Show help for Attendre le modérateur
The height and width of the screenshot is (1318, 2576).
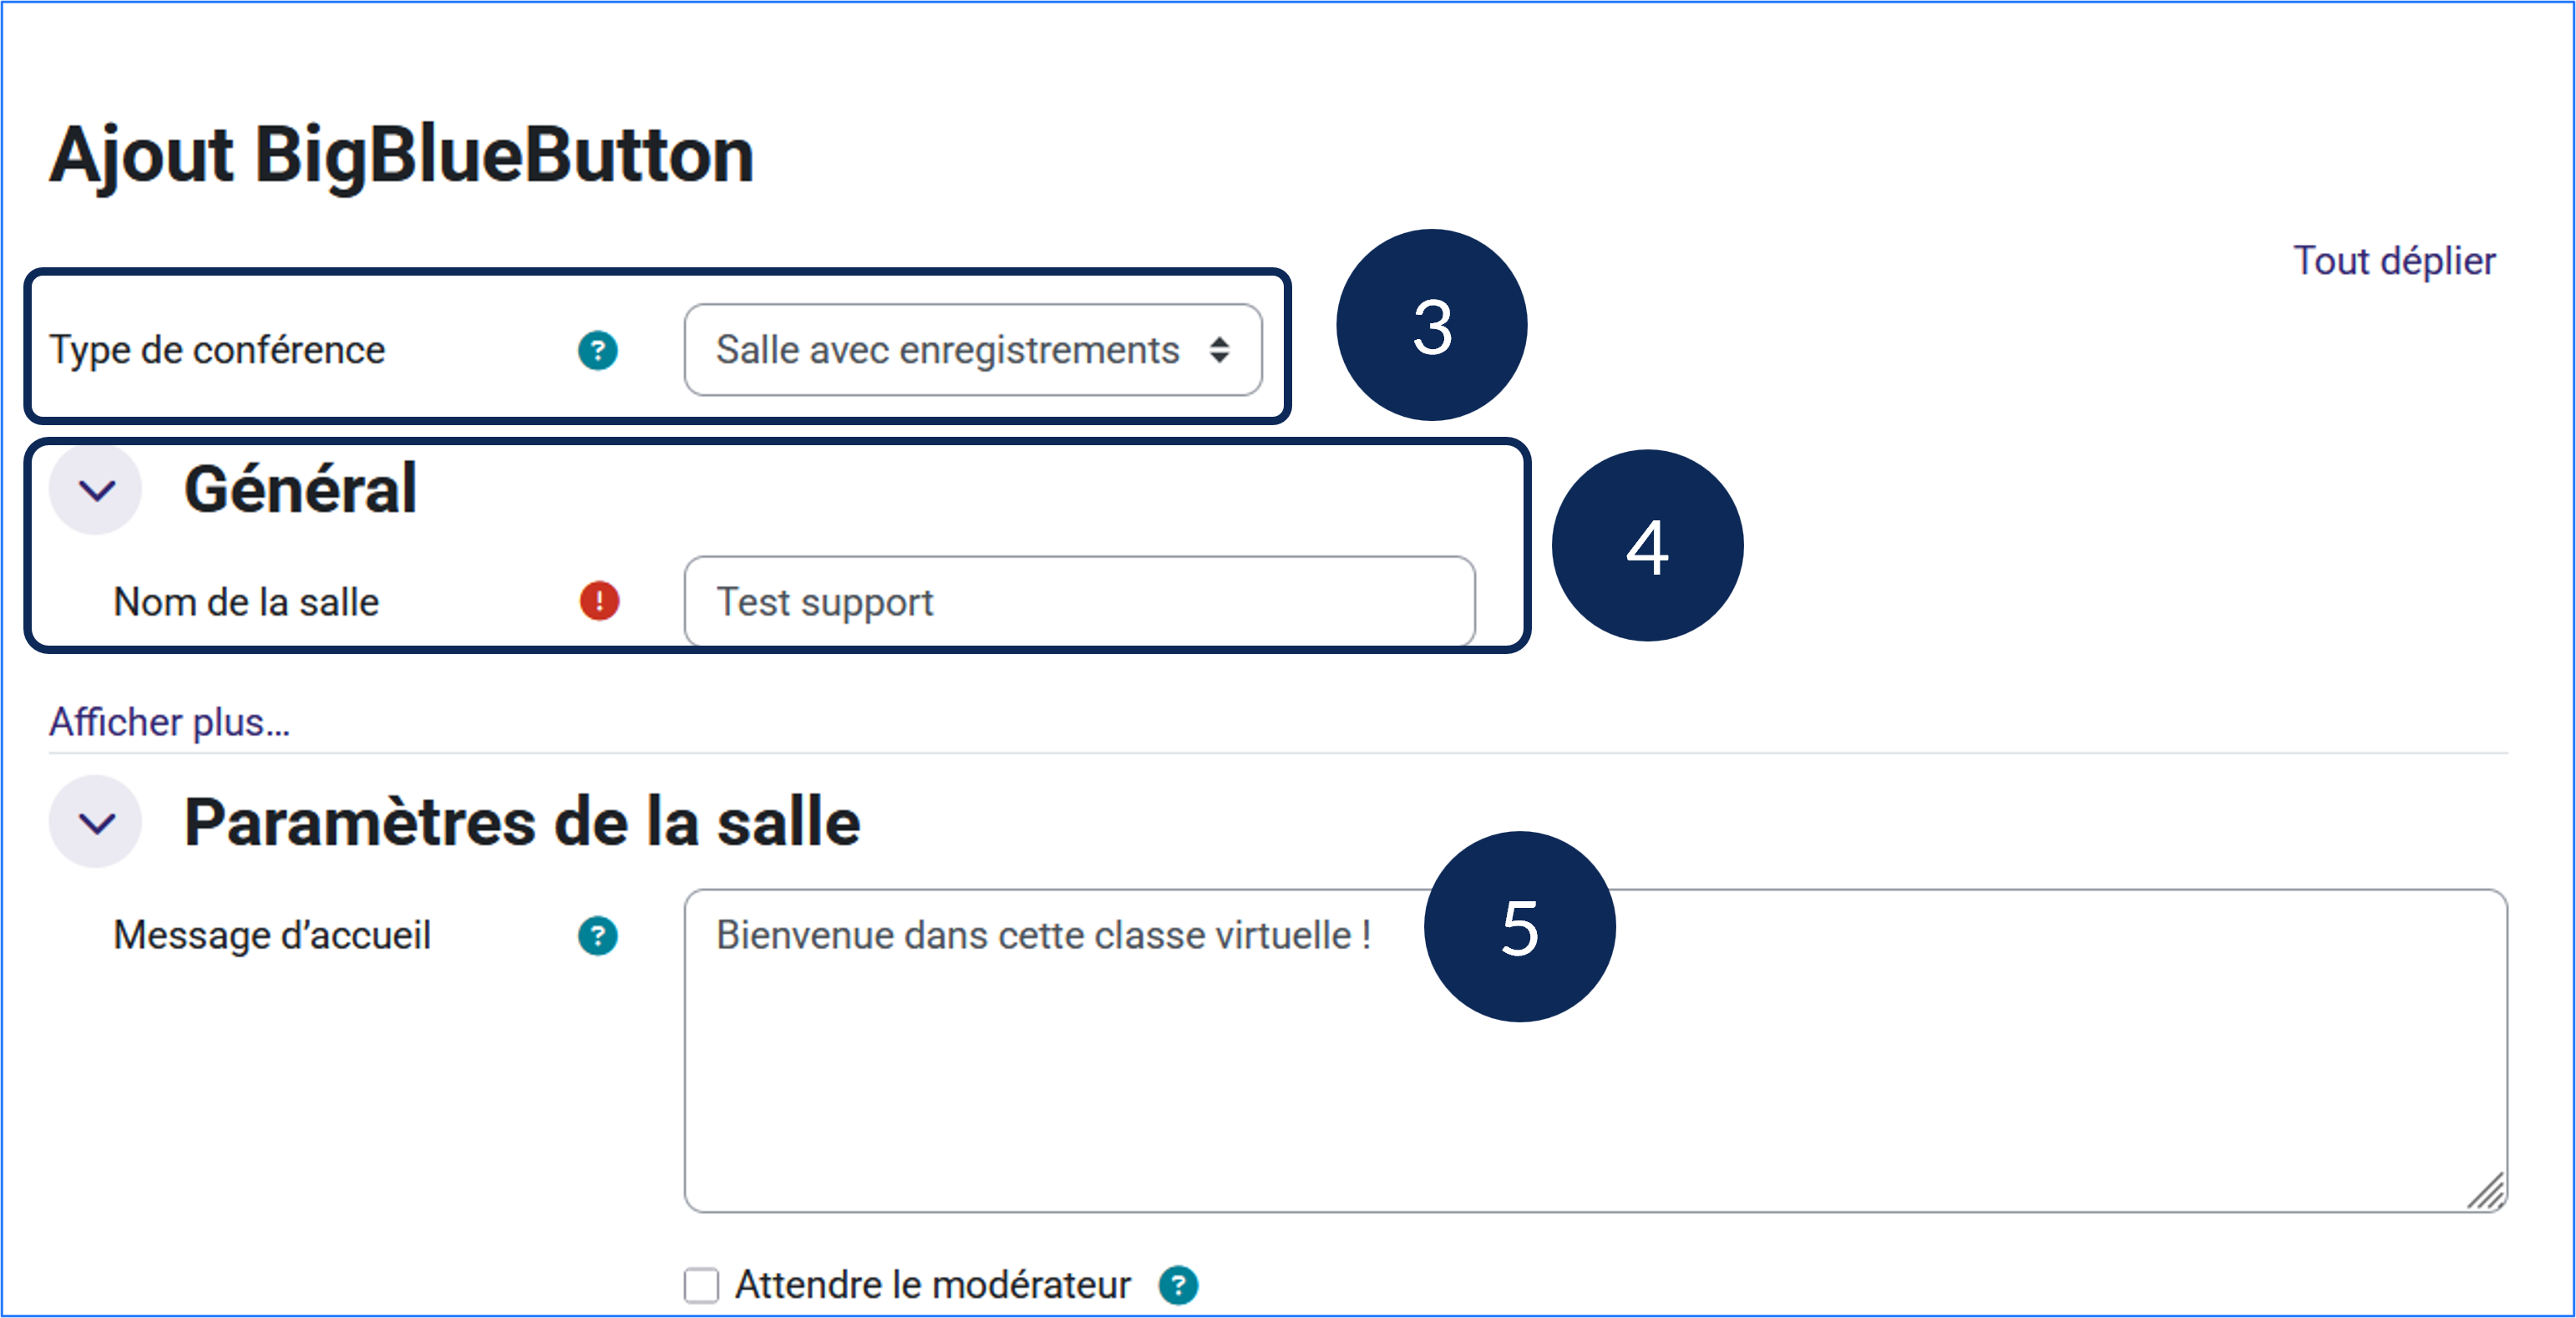coord(1178,1285)
